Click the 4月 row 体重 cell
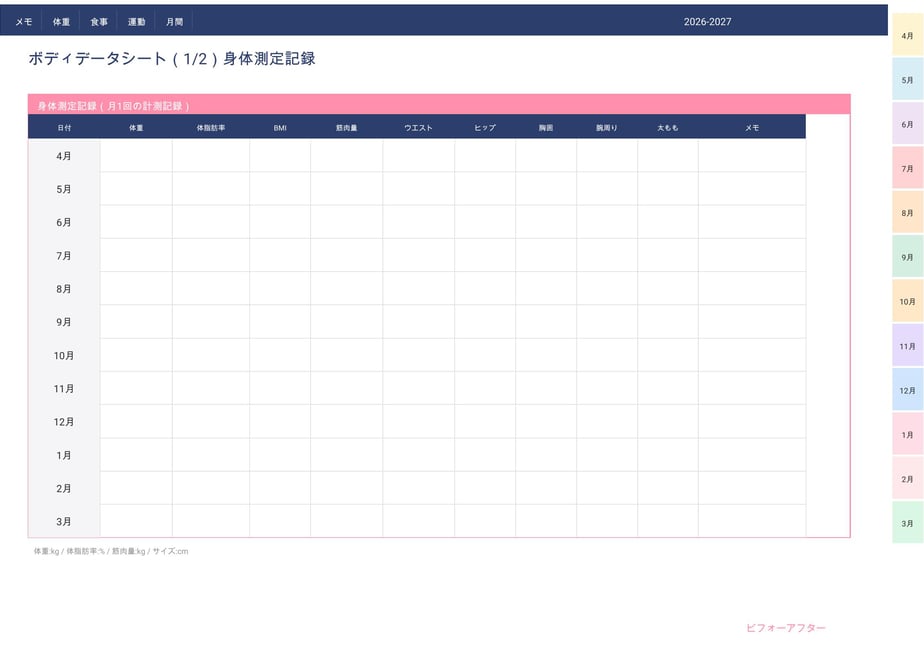 [136, 156]
